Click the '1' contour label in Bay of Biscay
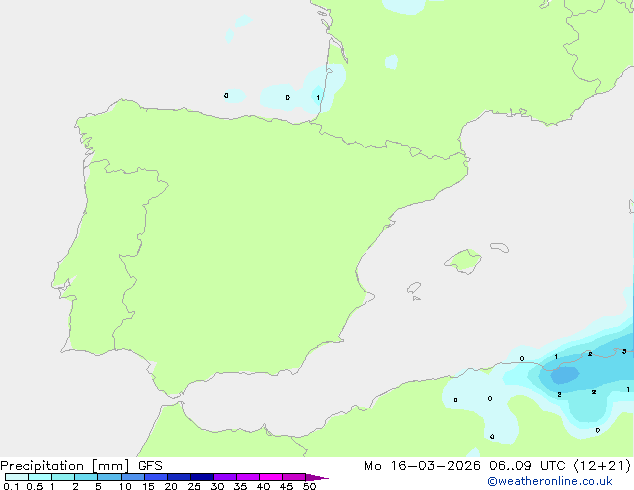634x490 pixels. tap(318, 97)
